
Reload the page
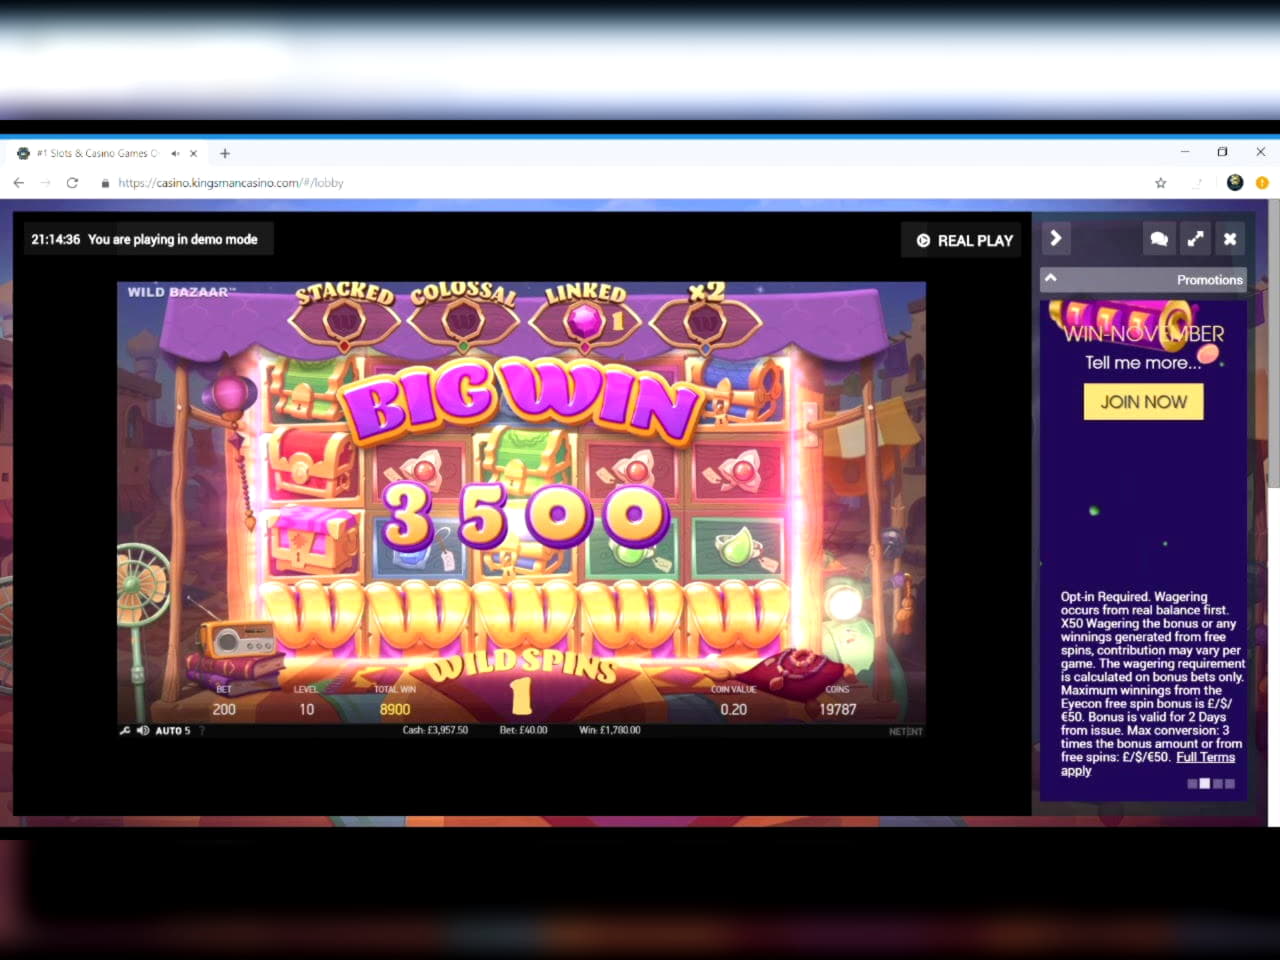pos(72,183)
